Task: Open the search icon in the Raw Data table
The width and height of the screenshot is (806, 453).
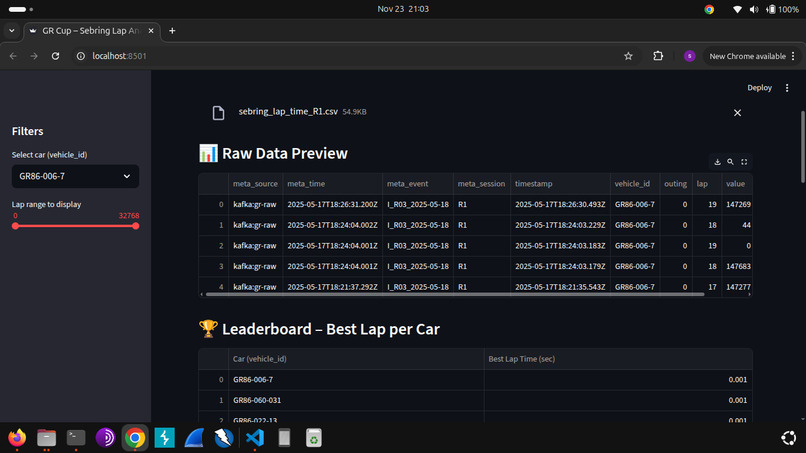Action: pos(730,162)
